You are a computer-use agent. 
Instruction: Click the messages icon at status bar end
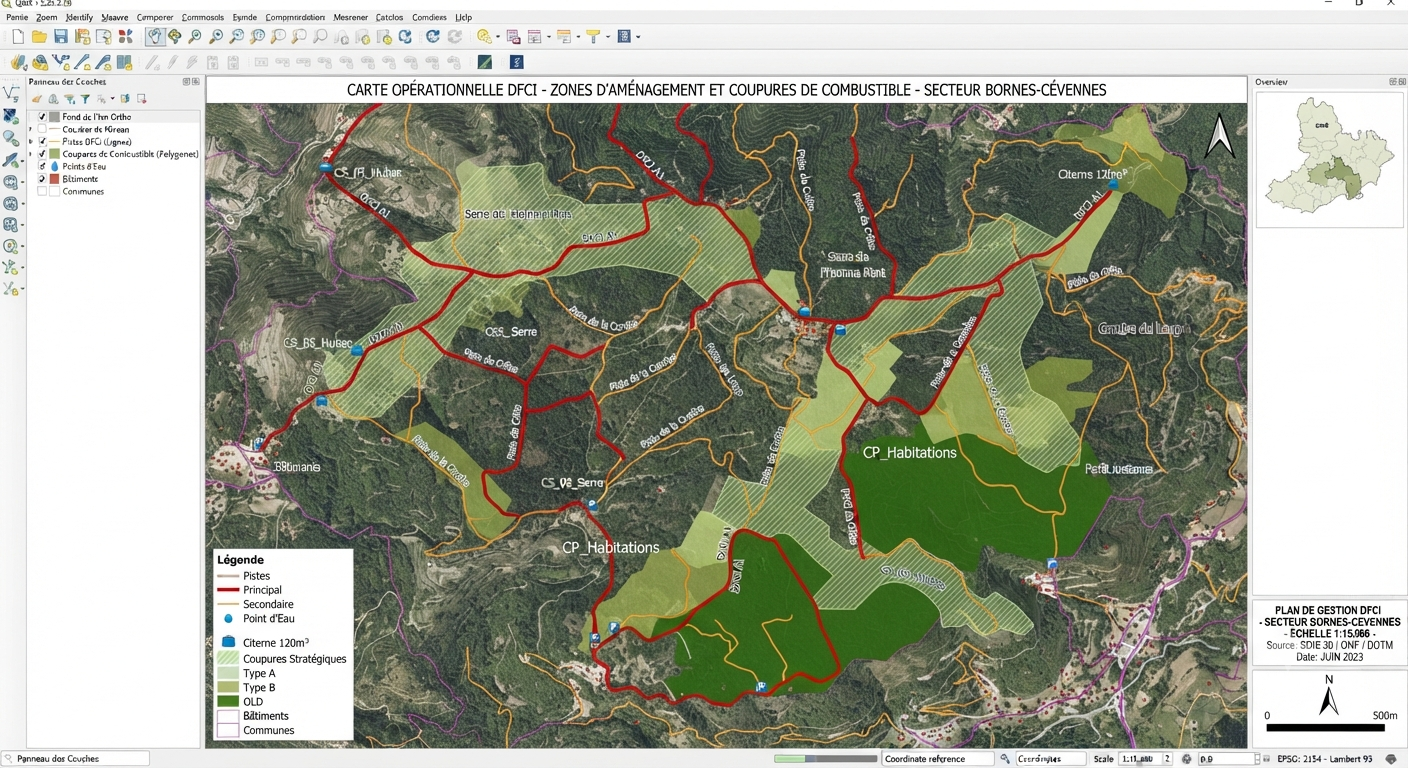1391,759
